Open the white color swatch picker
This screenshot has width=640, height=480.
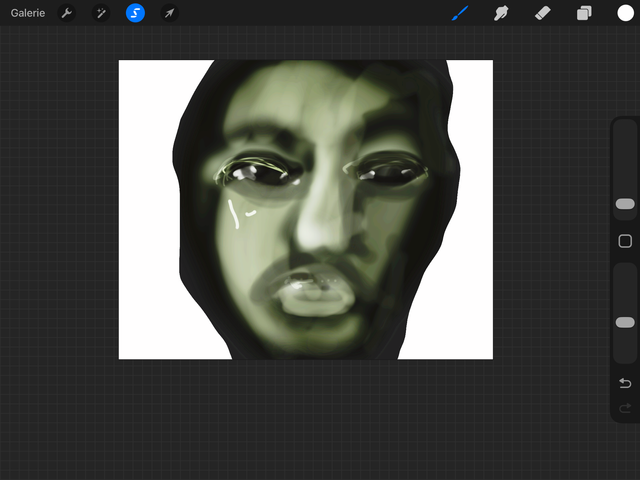pyautogui.click(x=625, y=13)
